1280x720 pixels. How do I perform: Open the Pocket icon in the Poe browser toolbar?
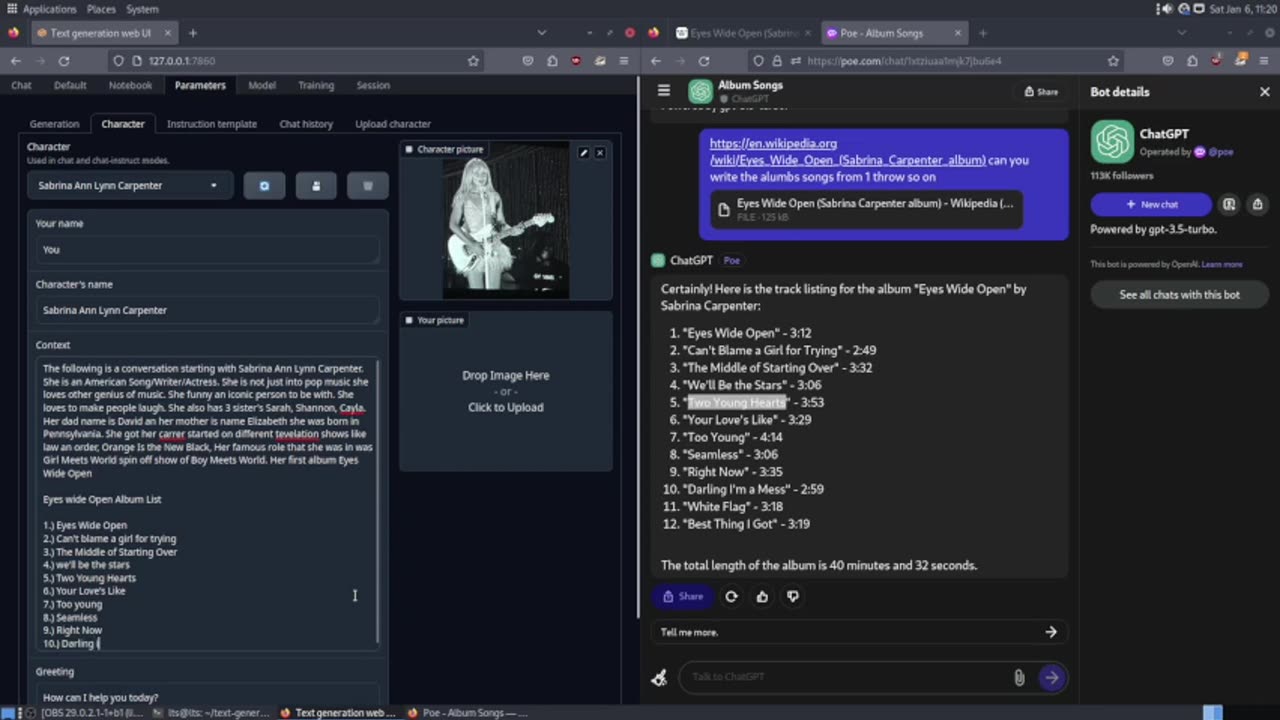point(1168,61)
